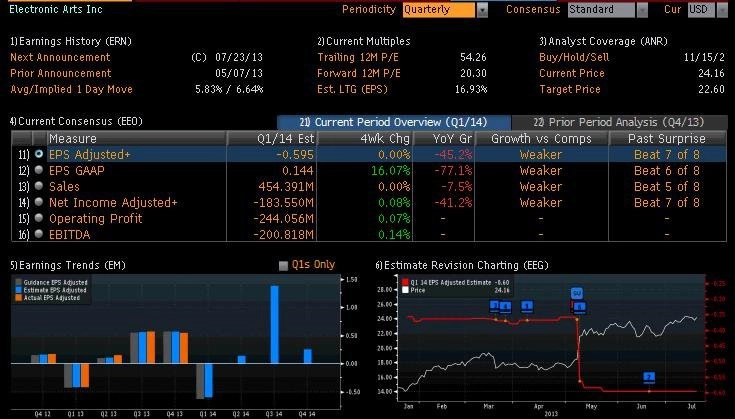Click the Electronic Arts Inc title

[56, 9]
